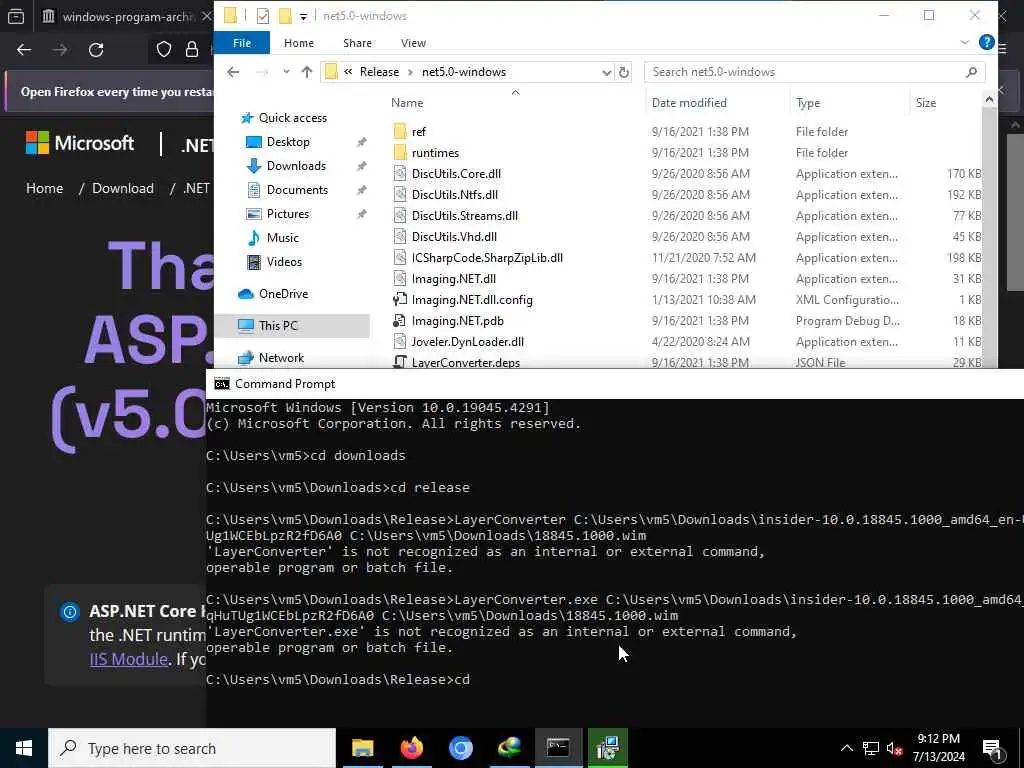Click Firefox back button

(x=24, y=50)
